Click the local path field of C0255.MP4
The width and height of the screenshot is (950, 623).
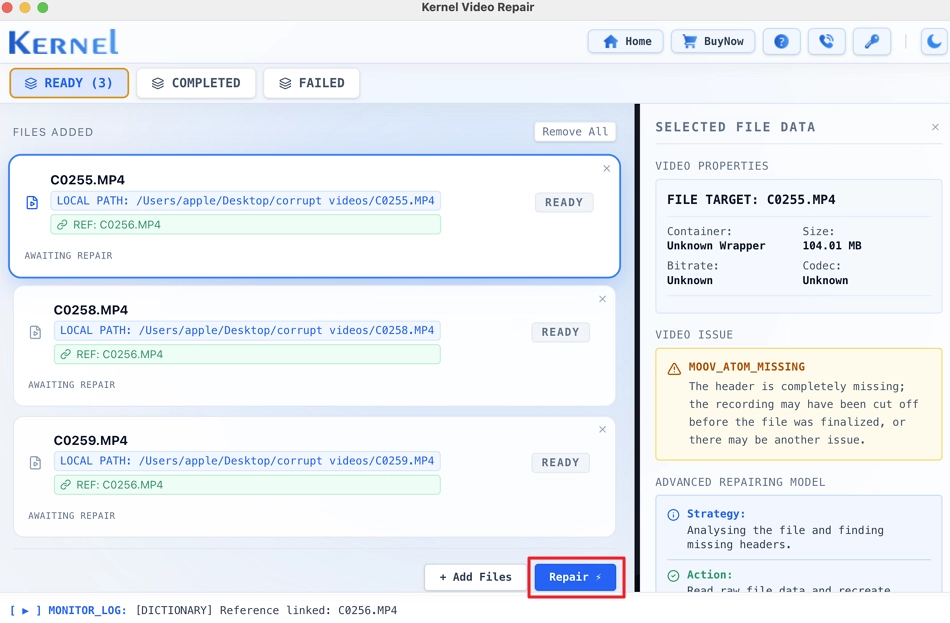tap(245, 201)
